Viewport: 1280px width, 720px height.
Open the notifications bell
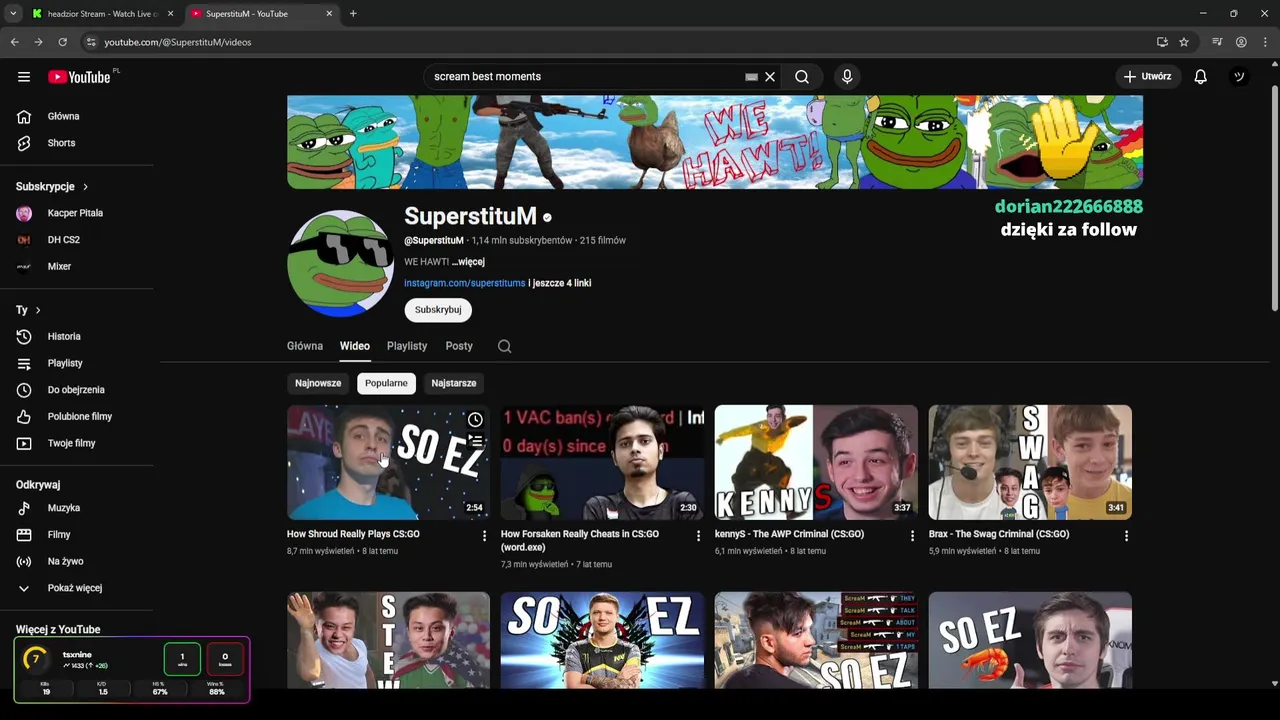1200,77
